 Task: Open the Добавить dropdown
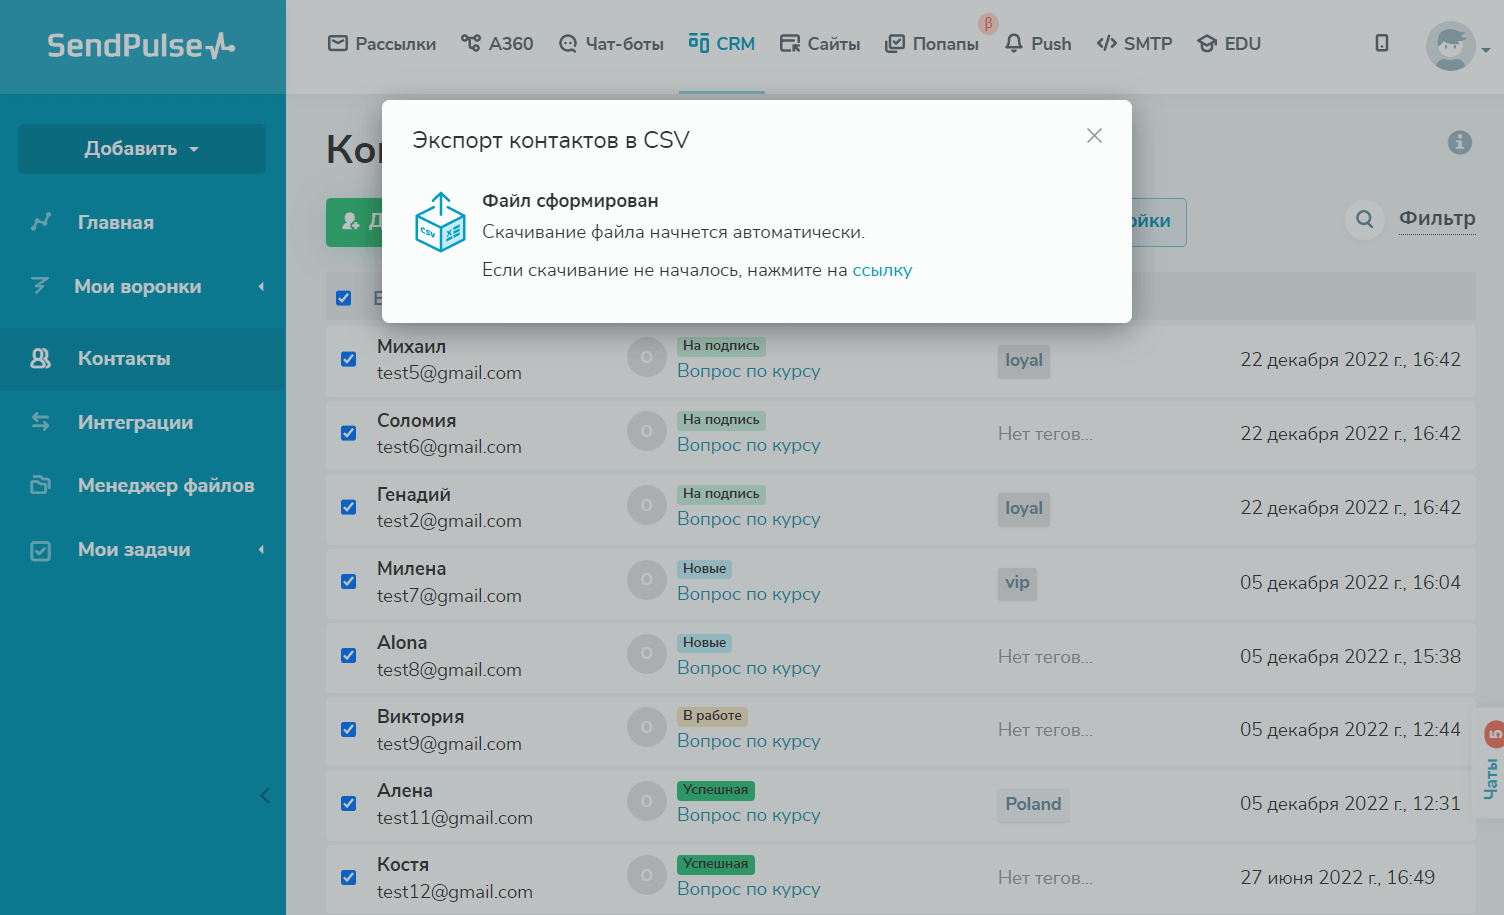(x=142, y=149)
